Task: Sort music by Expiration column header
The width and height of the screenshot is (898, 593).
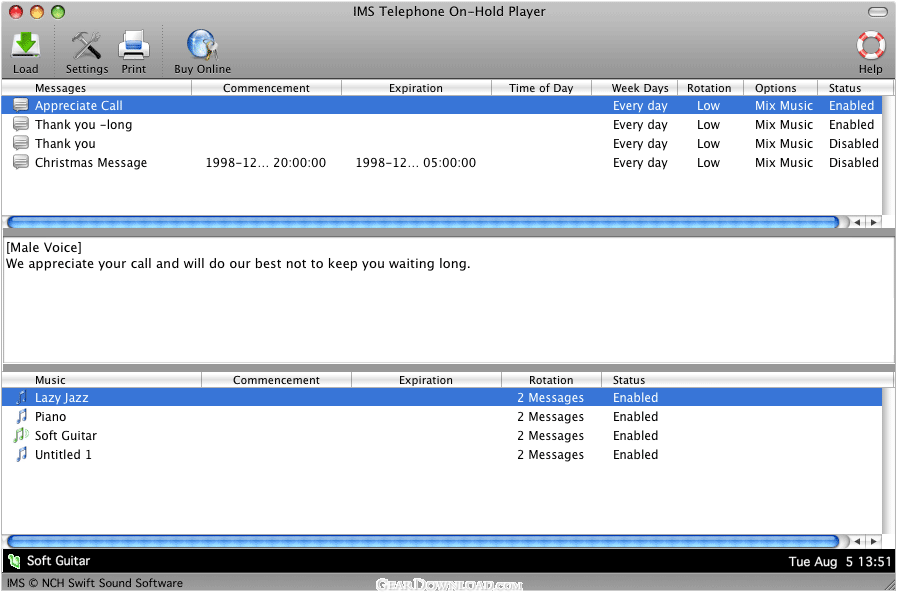Action: tap(426, 380)
